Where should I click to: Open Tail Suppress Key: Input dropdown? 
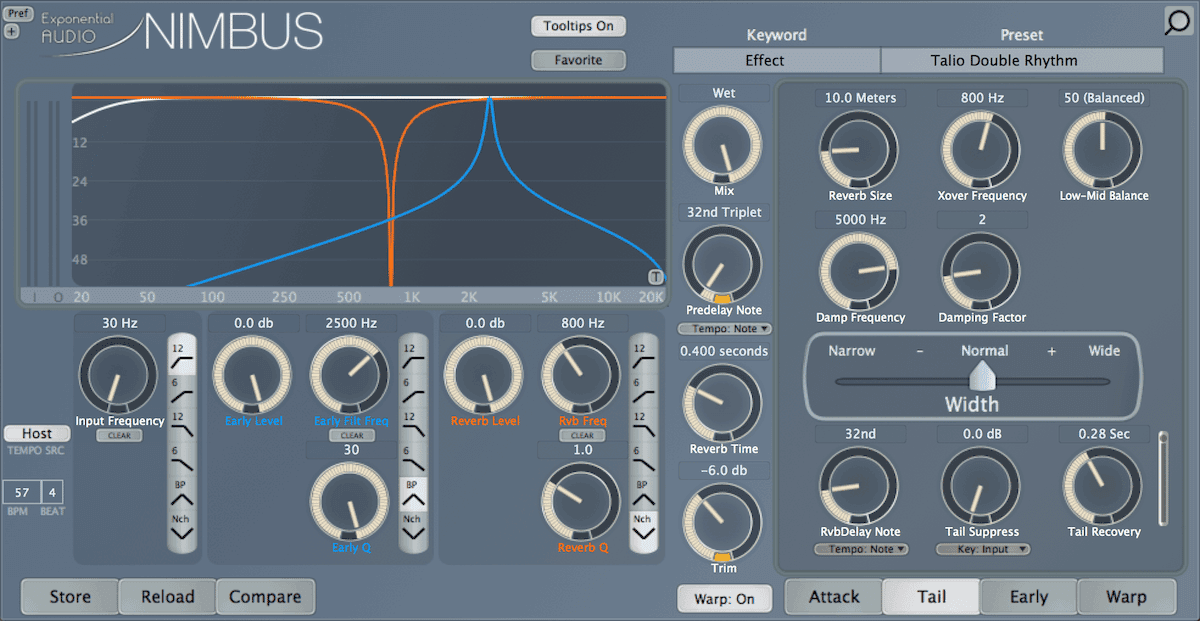983,549
